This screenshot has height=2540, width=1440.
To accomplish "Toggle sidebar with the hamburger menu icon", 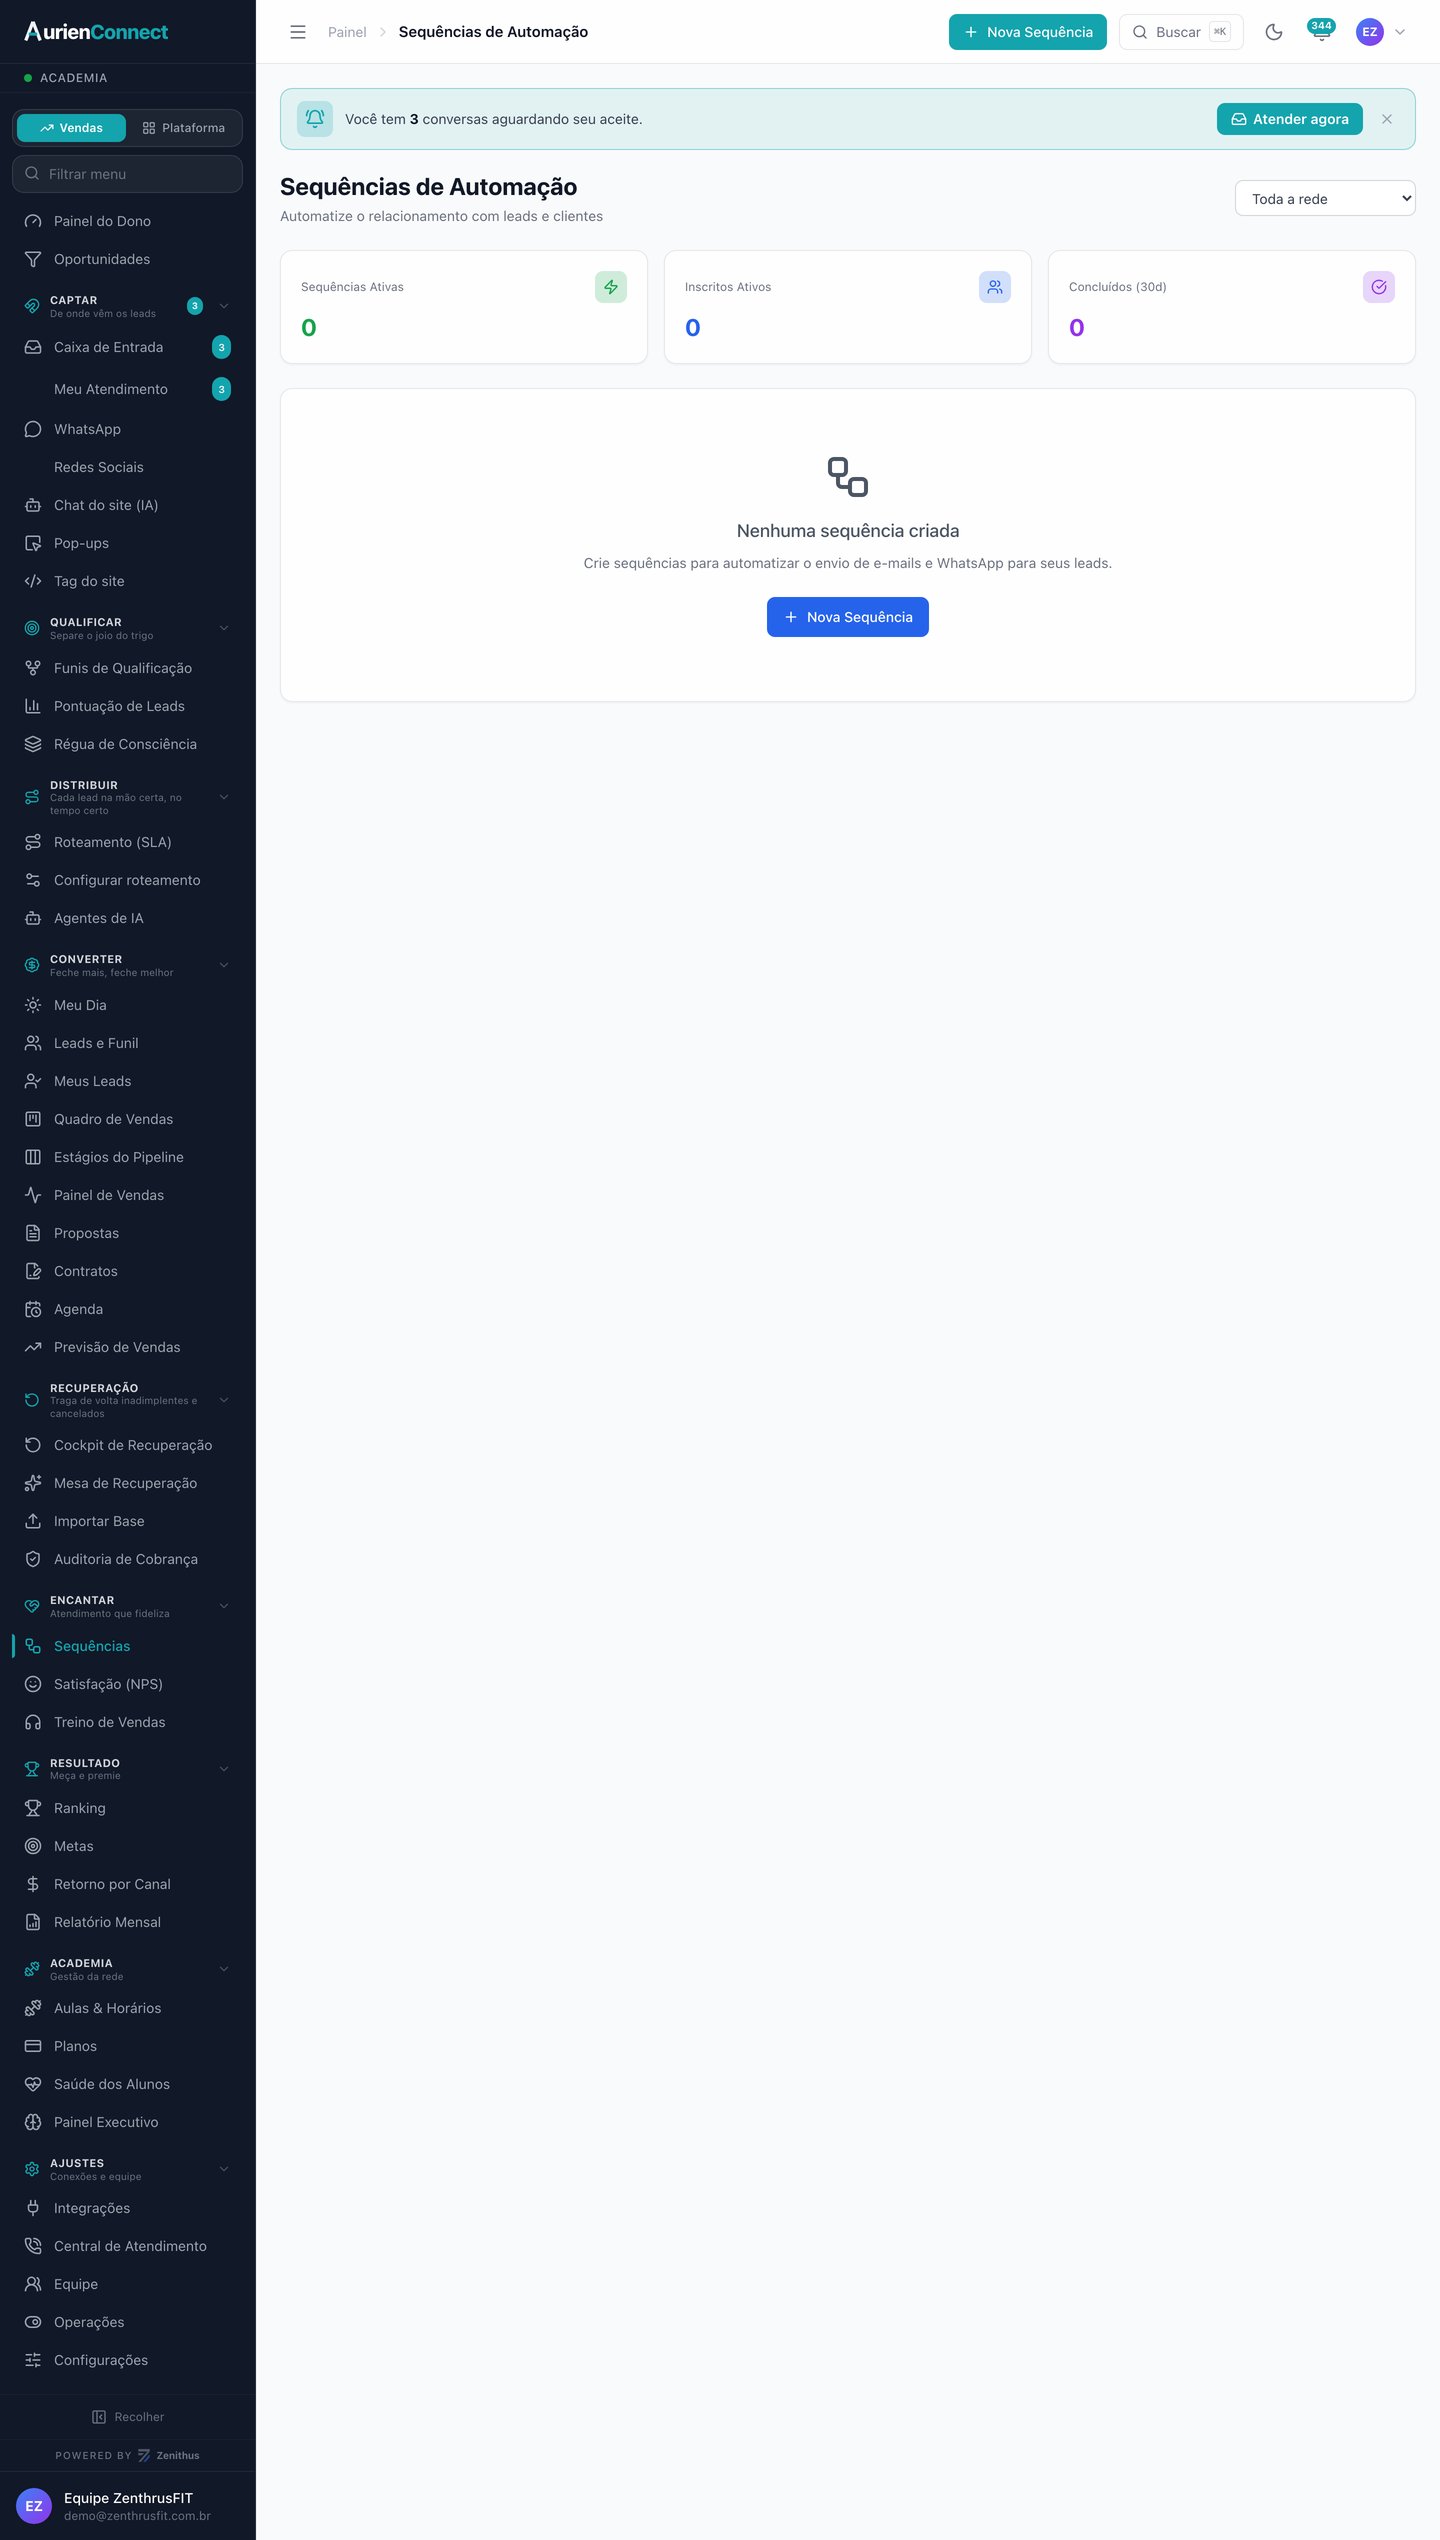I will pyautogui.click(x=298, y=32).
